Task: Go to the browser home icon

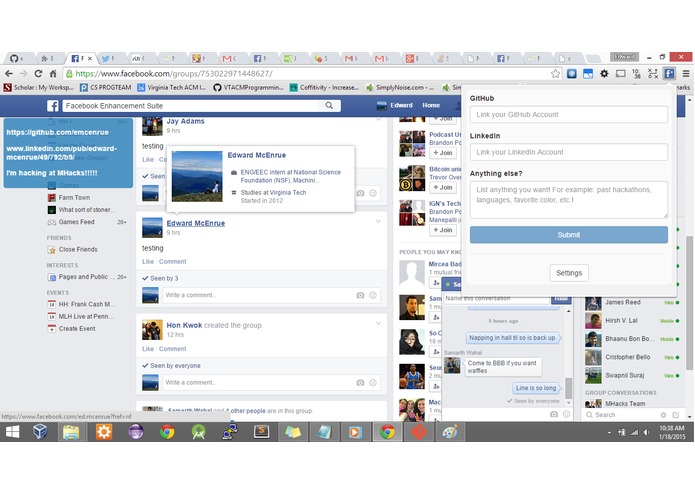Action: click(53, 74)
